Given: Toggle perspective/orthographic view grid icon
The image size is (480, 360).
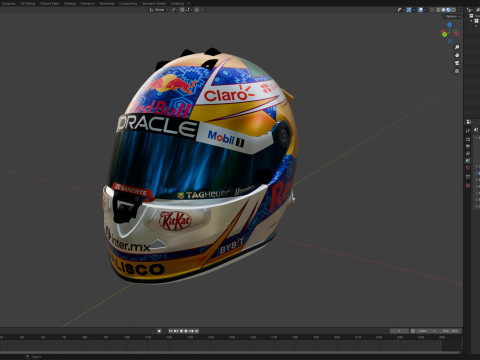Looking at the screenshot, I should (x=457, y=71).
